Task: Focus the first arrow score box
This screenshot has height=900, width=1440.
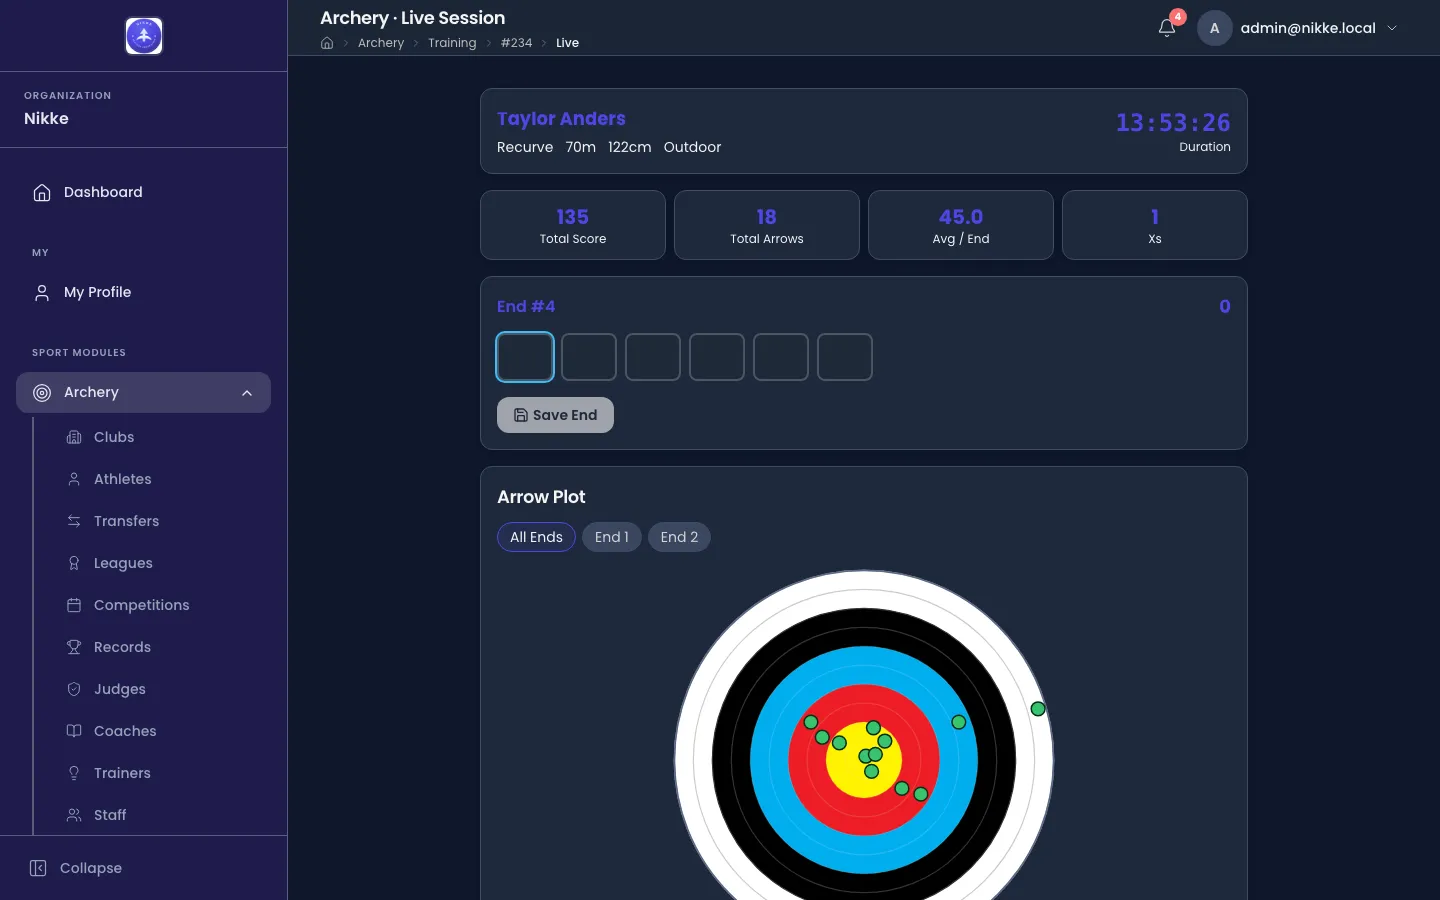Action: click(x=525, y=357)
